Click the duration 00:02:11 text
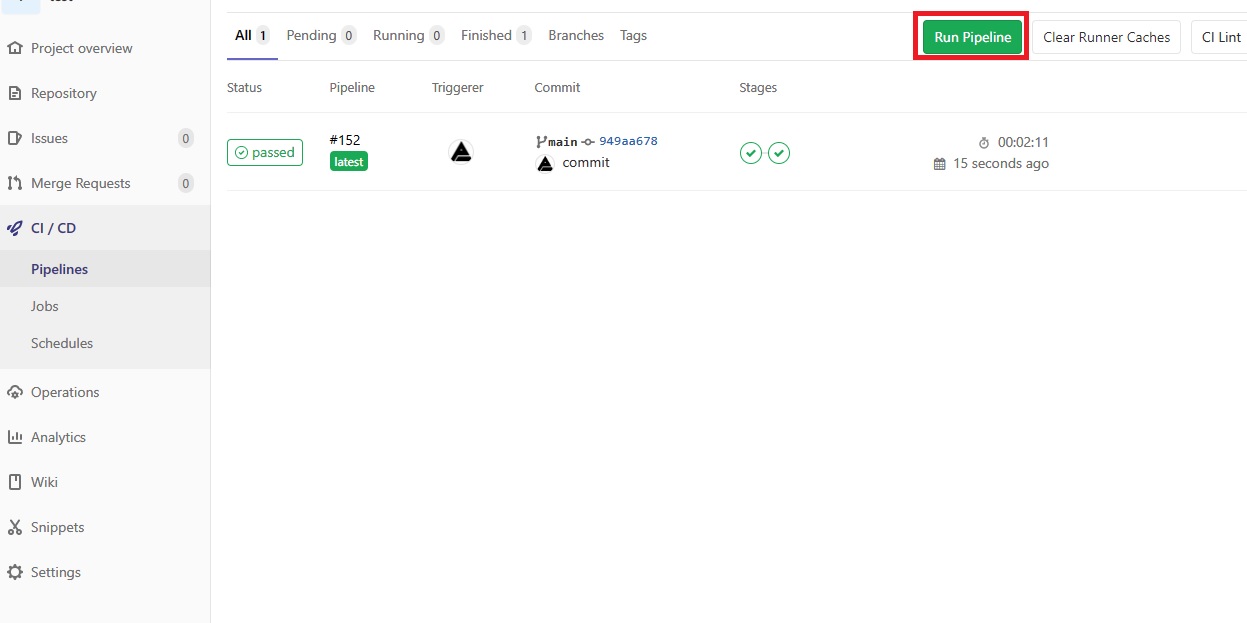Image resolution: width=1247 pixels, height=623 pixels. click(1023, 142)
